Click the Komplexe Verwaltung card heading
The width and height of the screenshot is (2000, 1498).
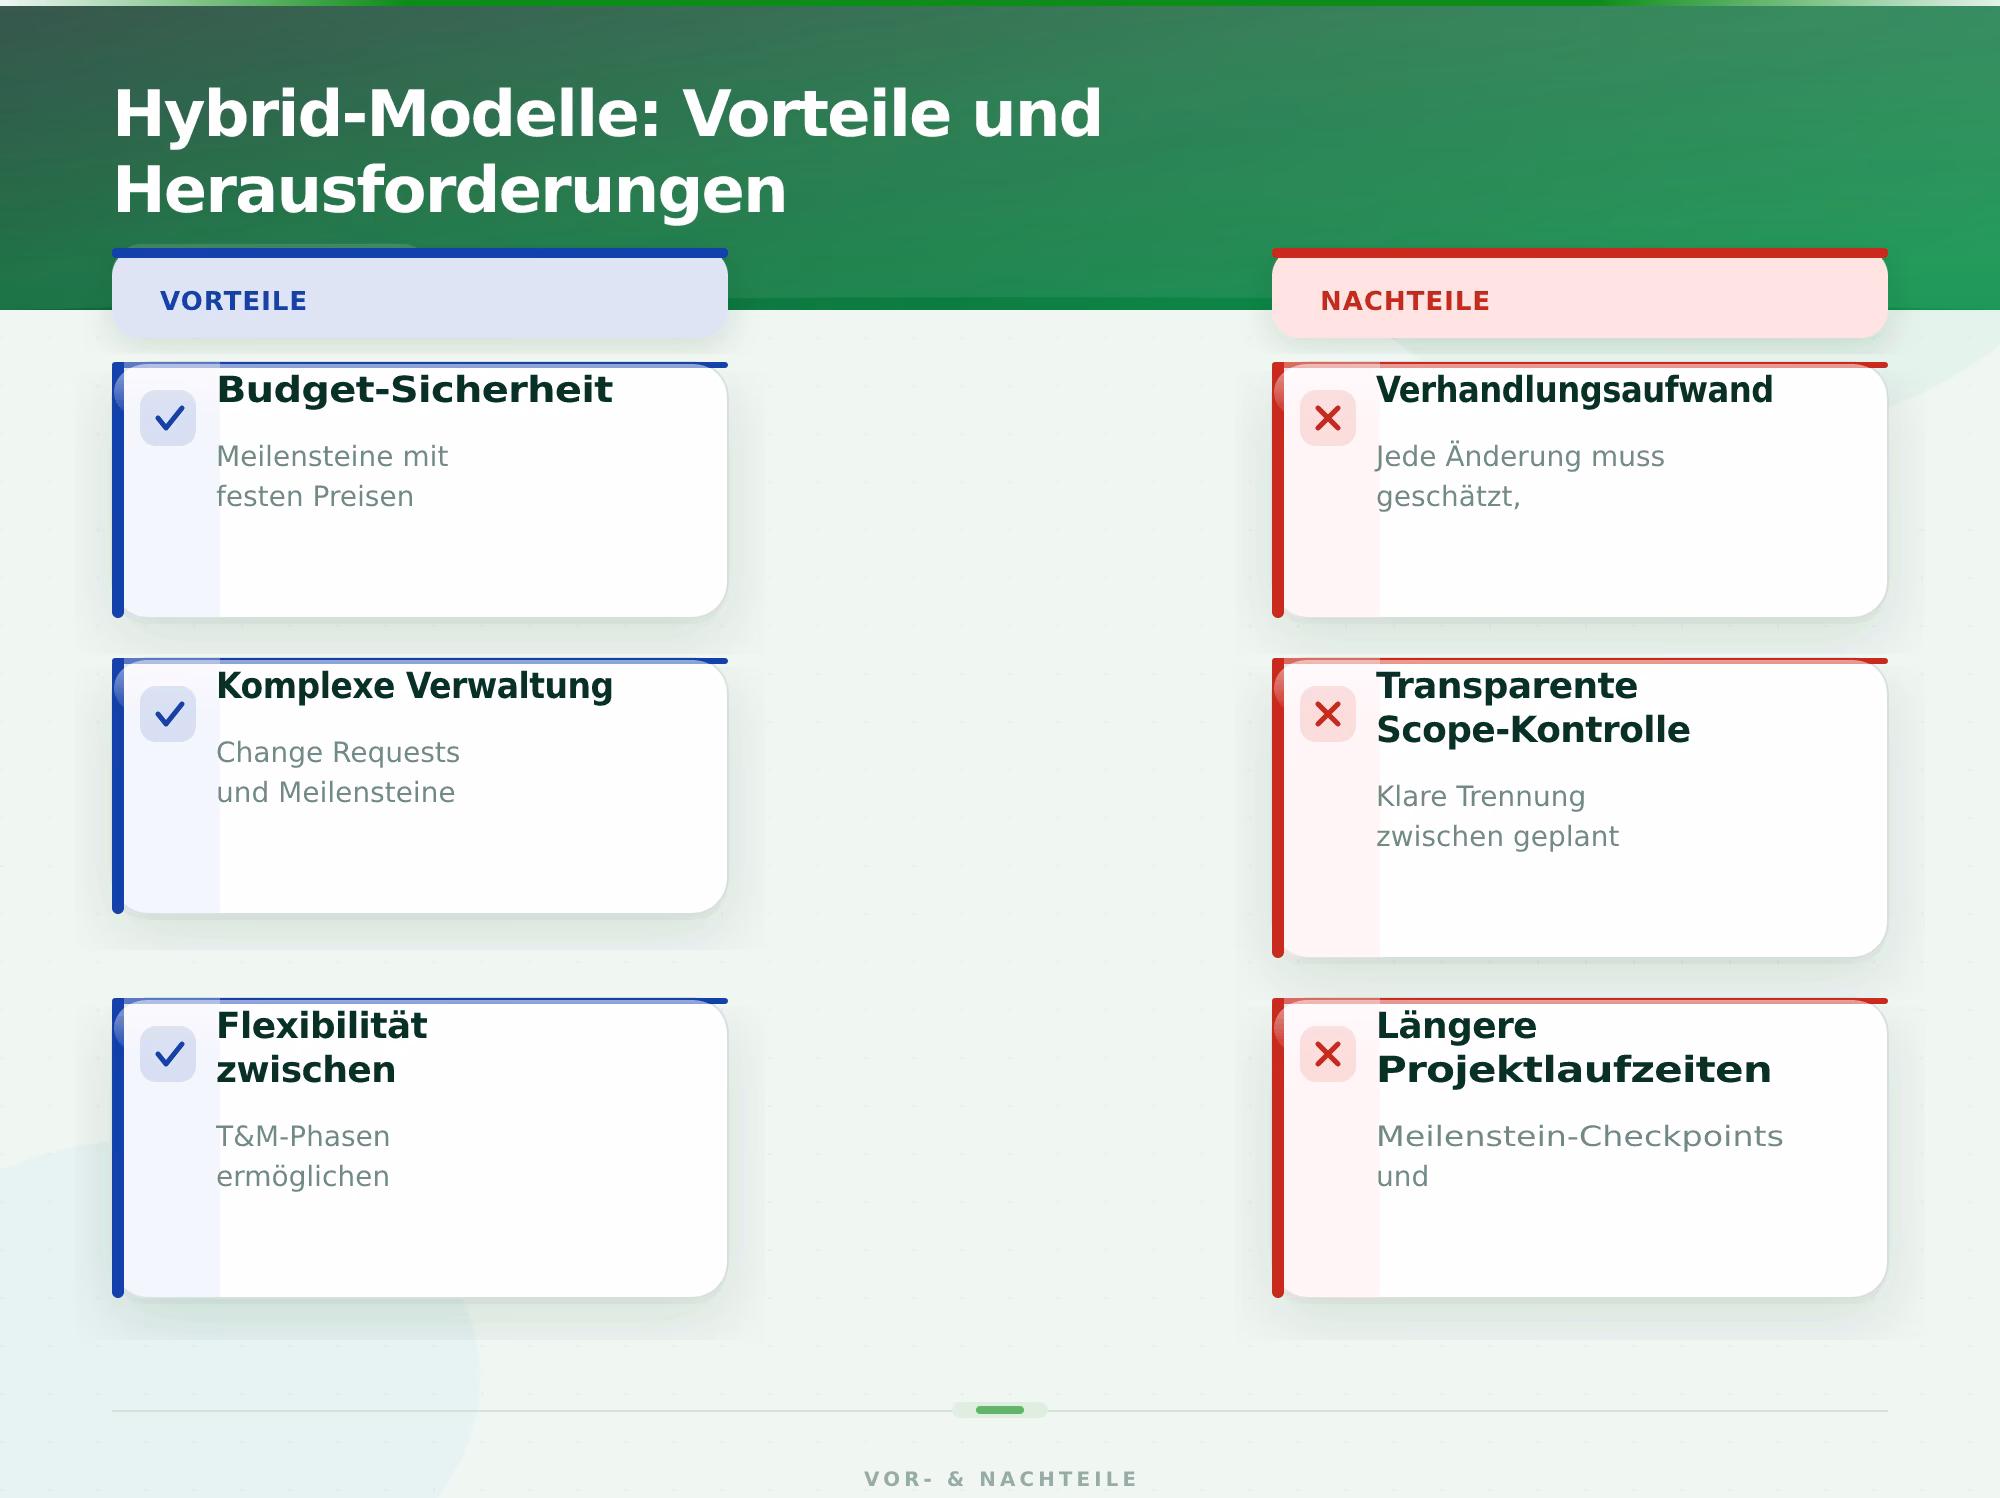[414, 687]
